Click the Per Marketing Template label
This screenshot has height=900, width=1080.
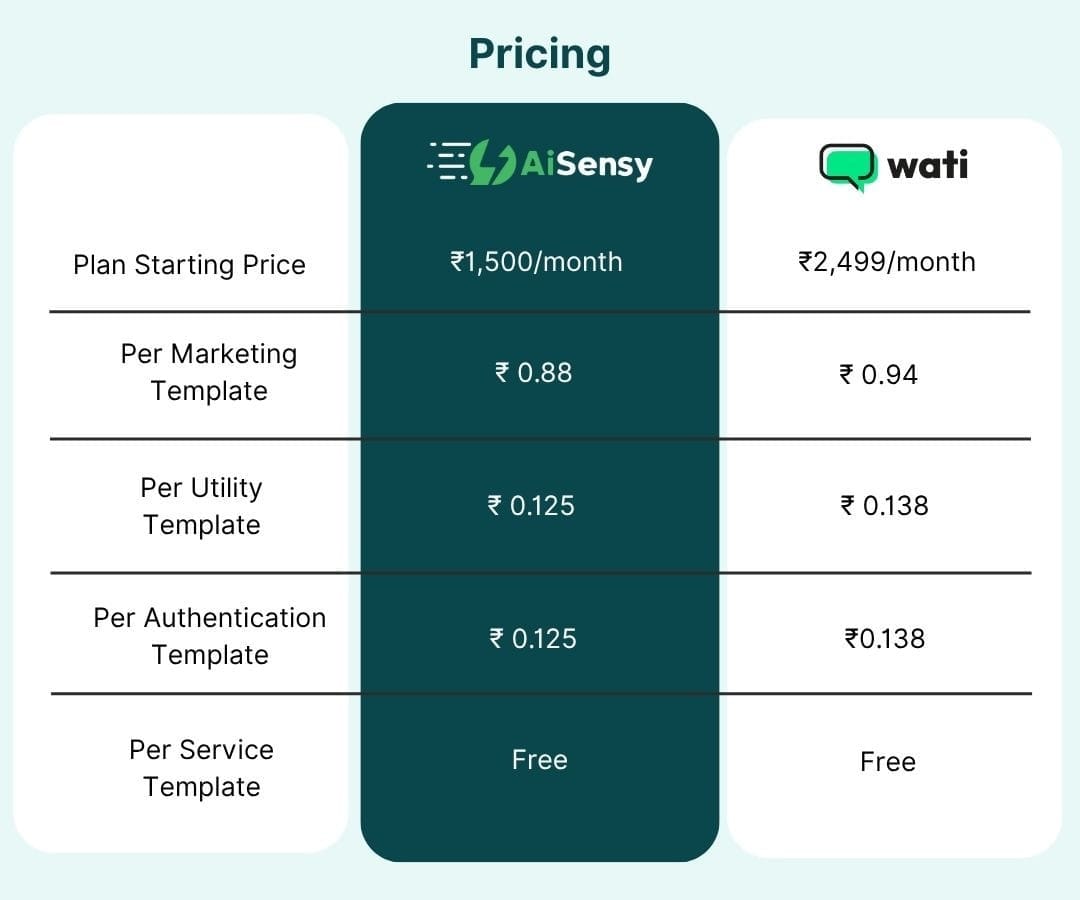(209, 372)
